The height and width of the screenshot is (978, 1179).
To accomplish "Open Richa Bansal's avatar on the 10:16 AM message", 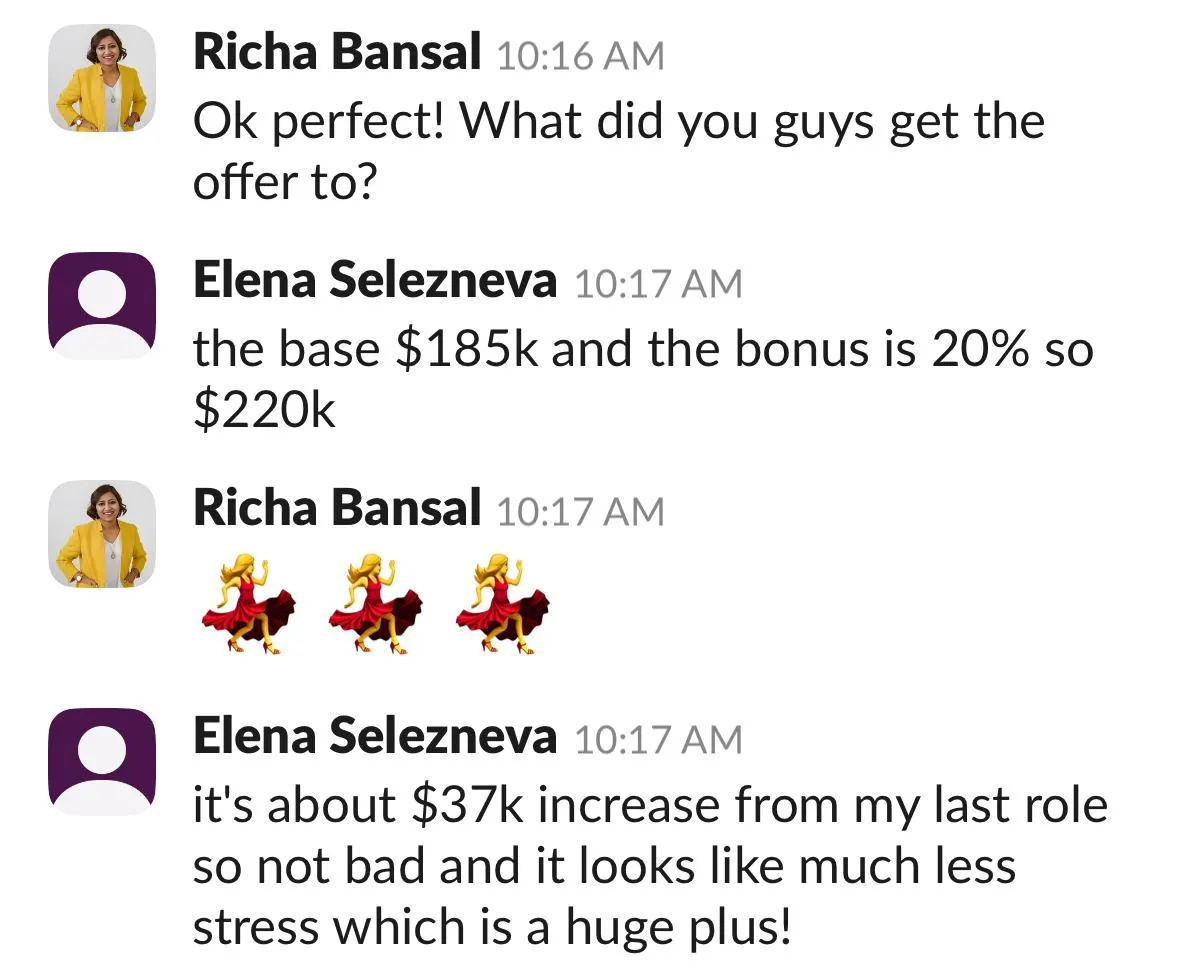I will tap(102, 78).
